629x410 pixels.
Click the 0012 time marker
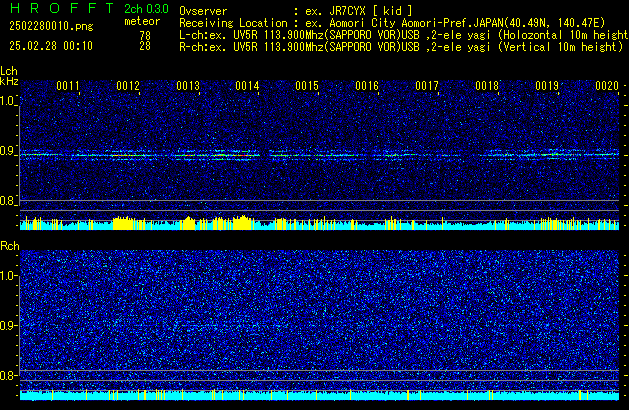128,86
